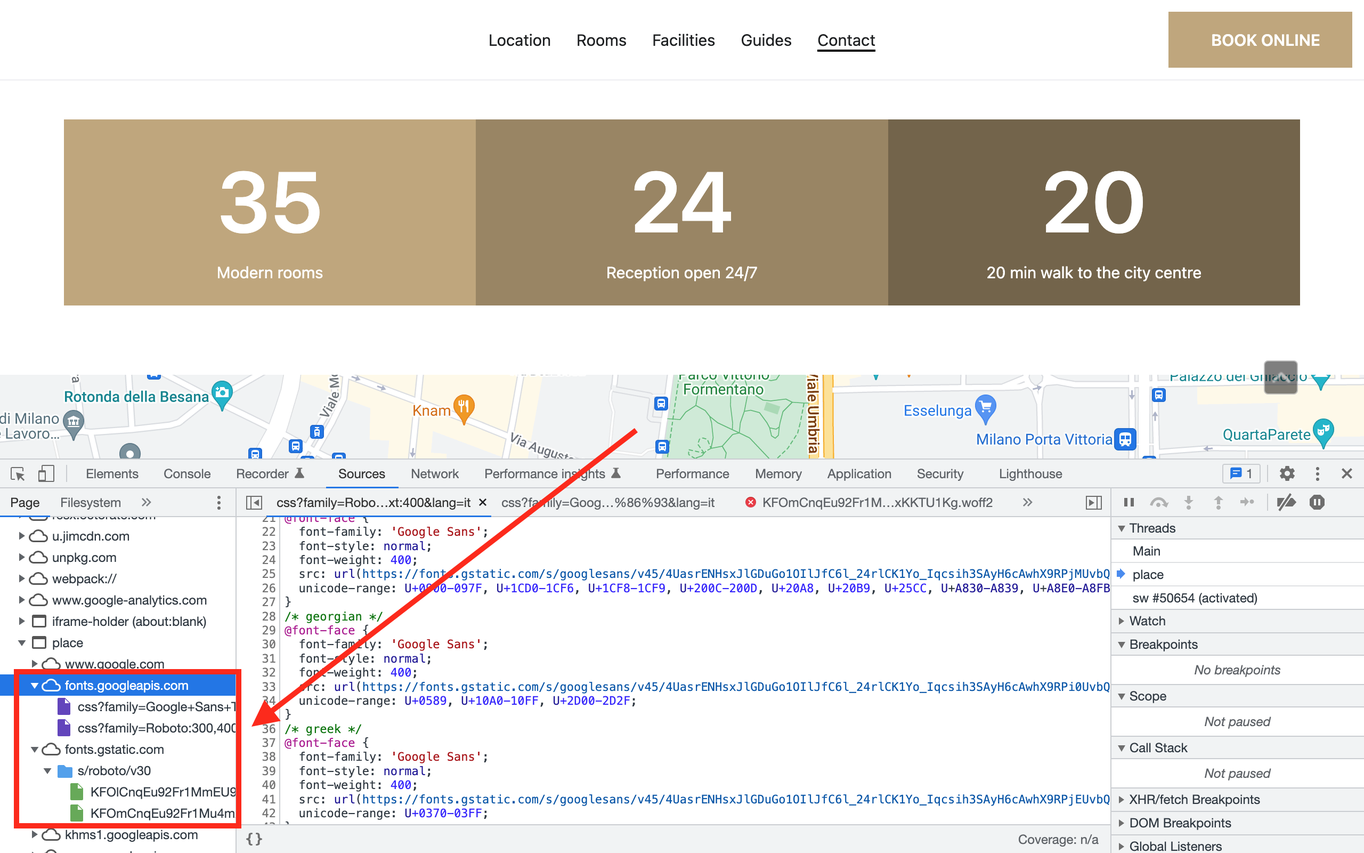Toggle pause on exceptions icon

(x=1317, y=503)
